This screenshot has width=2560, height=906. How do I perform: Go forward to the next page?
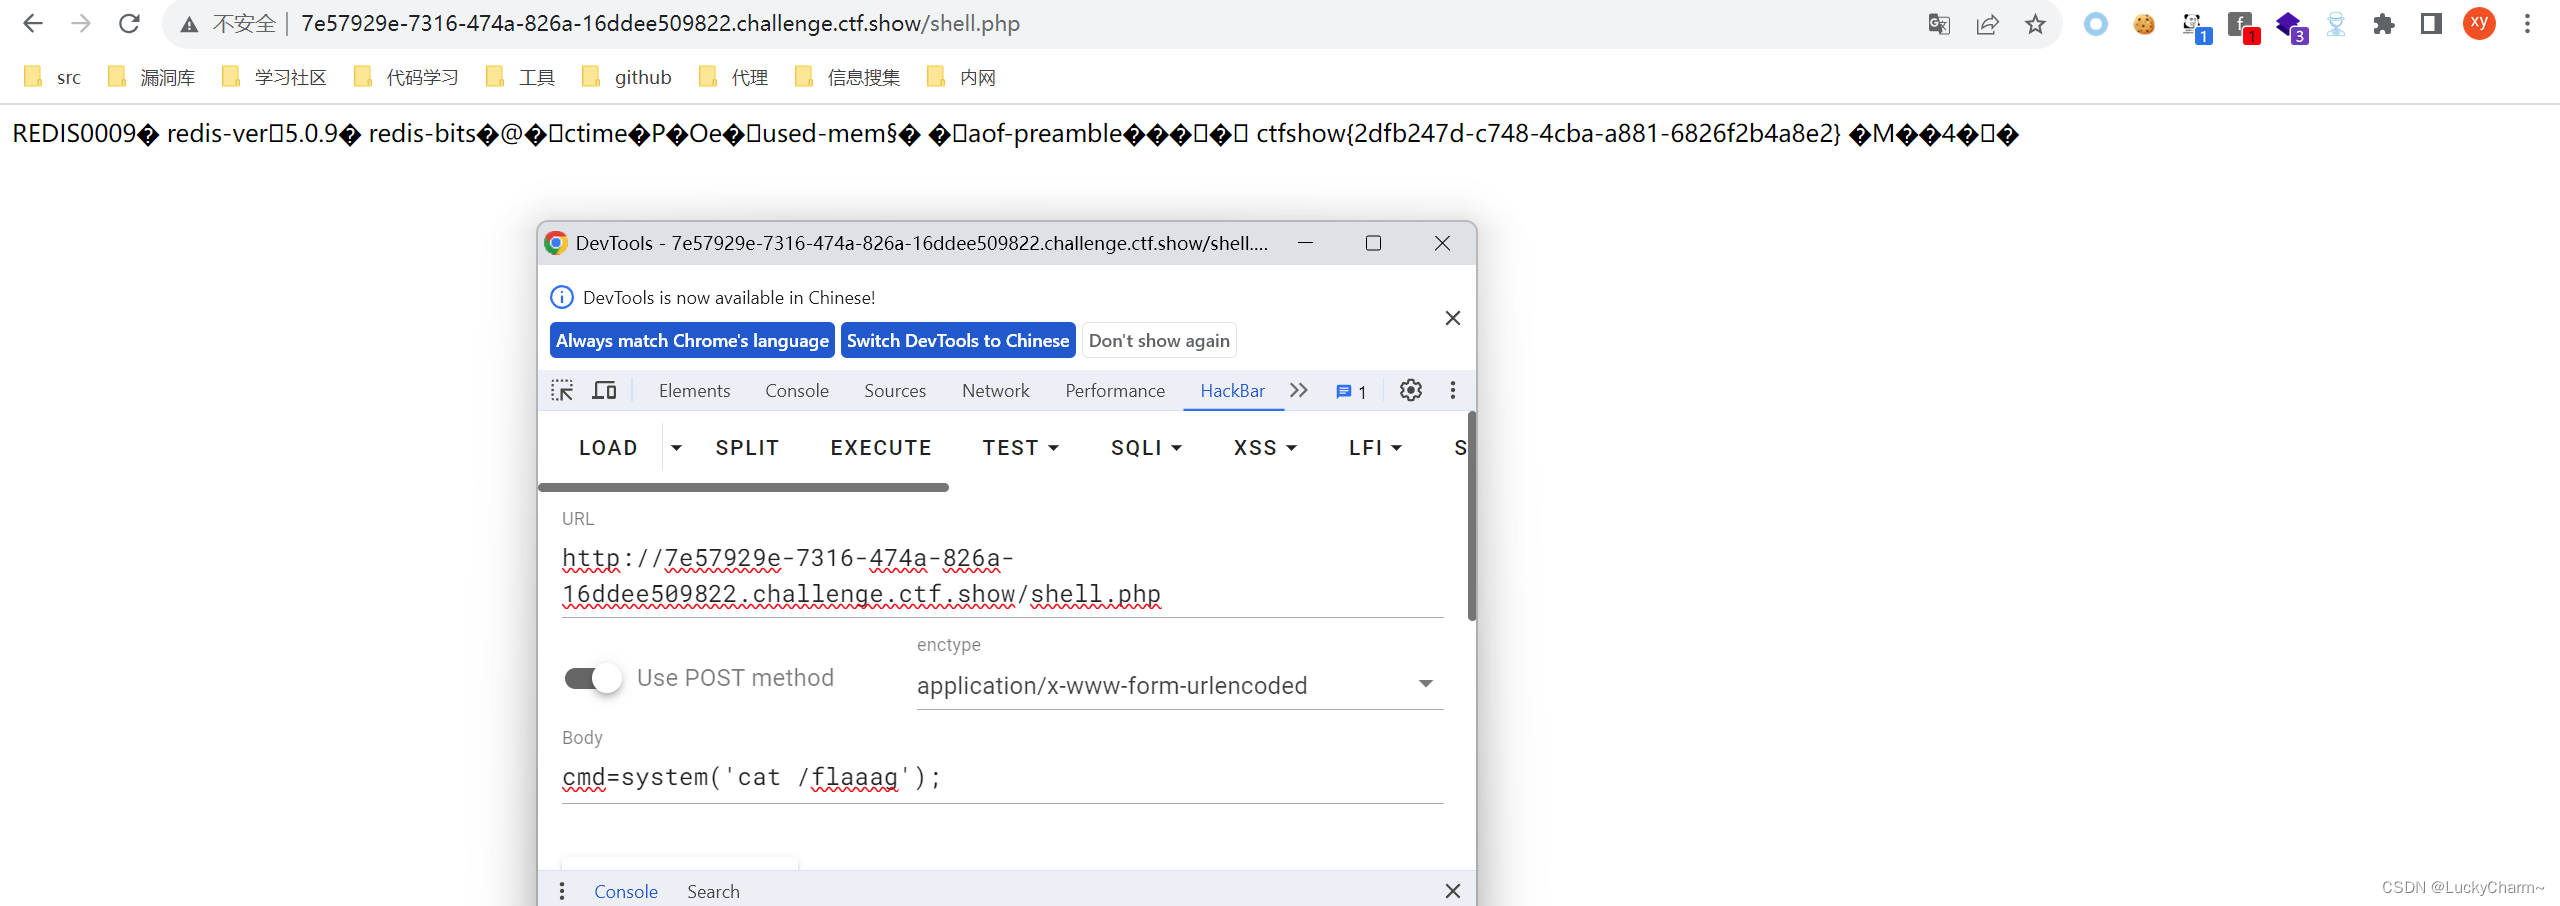click(x=81, y=24)
